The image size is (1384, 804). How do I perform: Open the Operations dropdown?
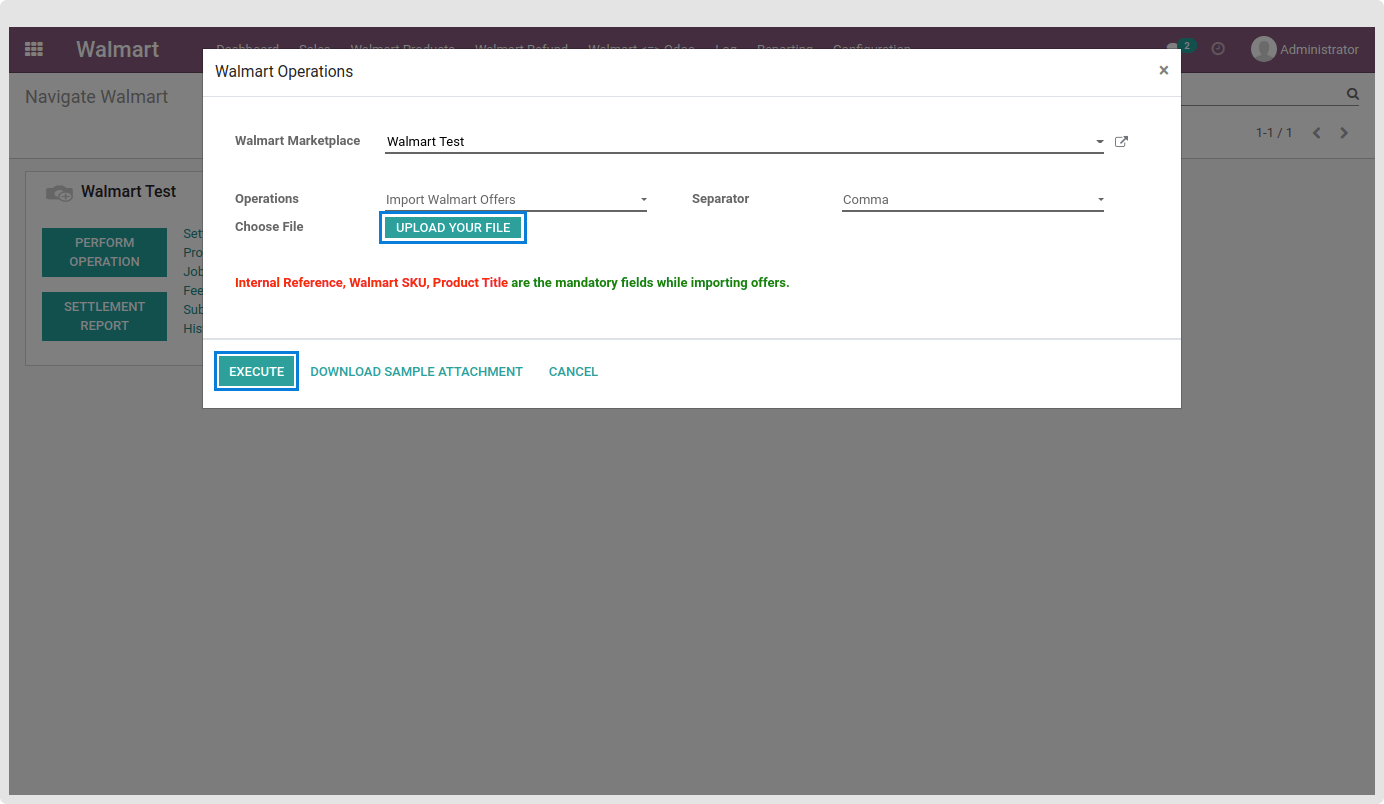(x=516, y=200)
